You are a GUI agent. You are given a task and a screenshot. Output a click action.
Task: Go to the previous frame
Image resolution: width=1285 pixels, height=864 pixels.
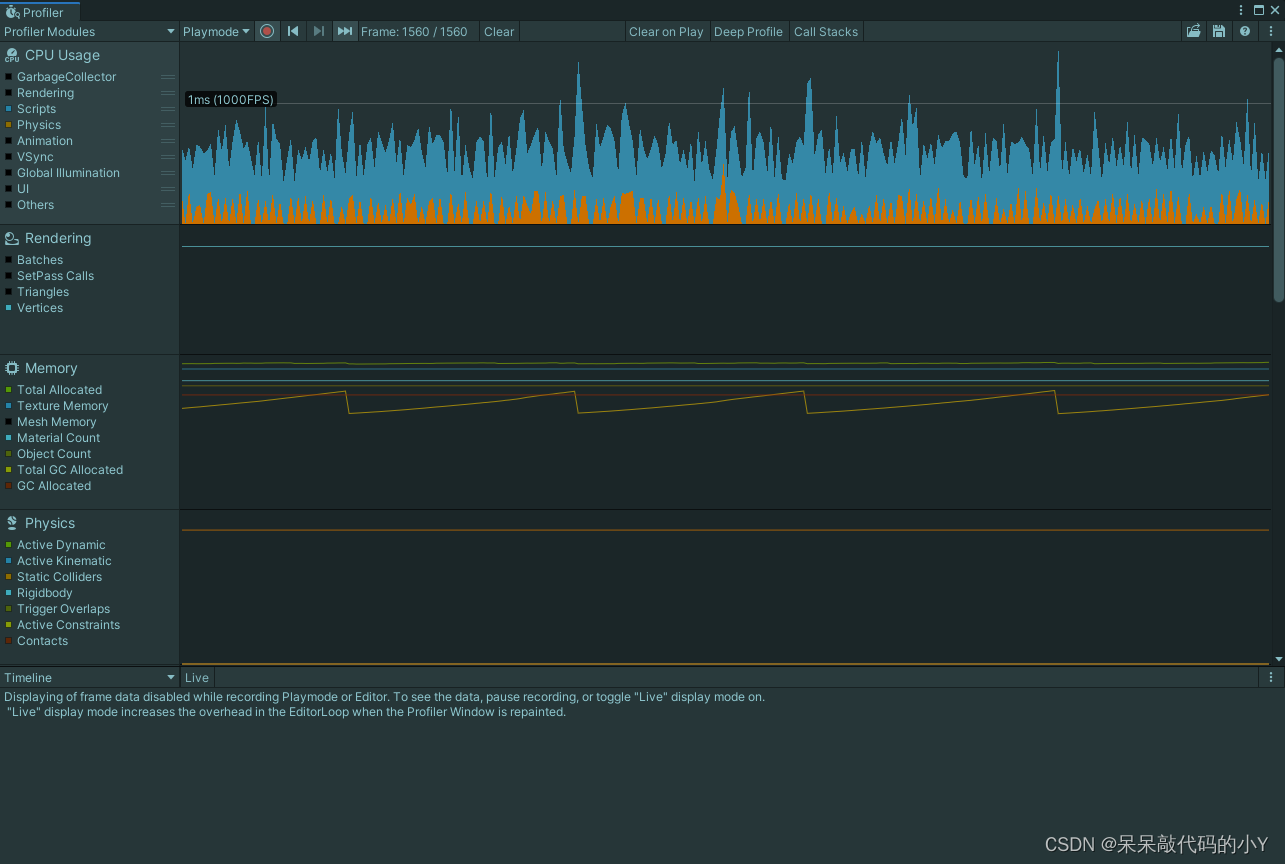pyautogui.click(x=293, y=31)
